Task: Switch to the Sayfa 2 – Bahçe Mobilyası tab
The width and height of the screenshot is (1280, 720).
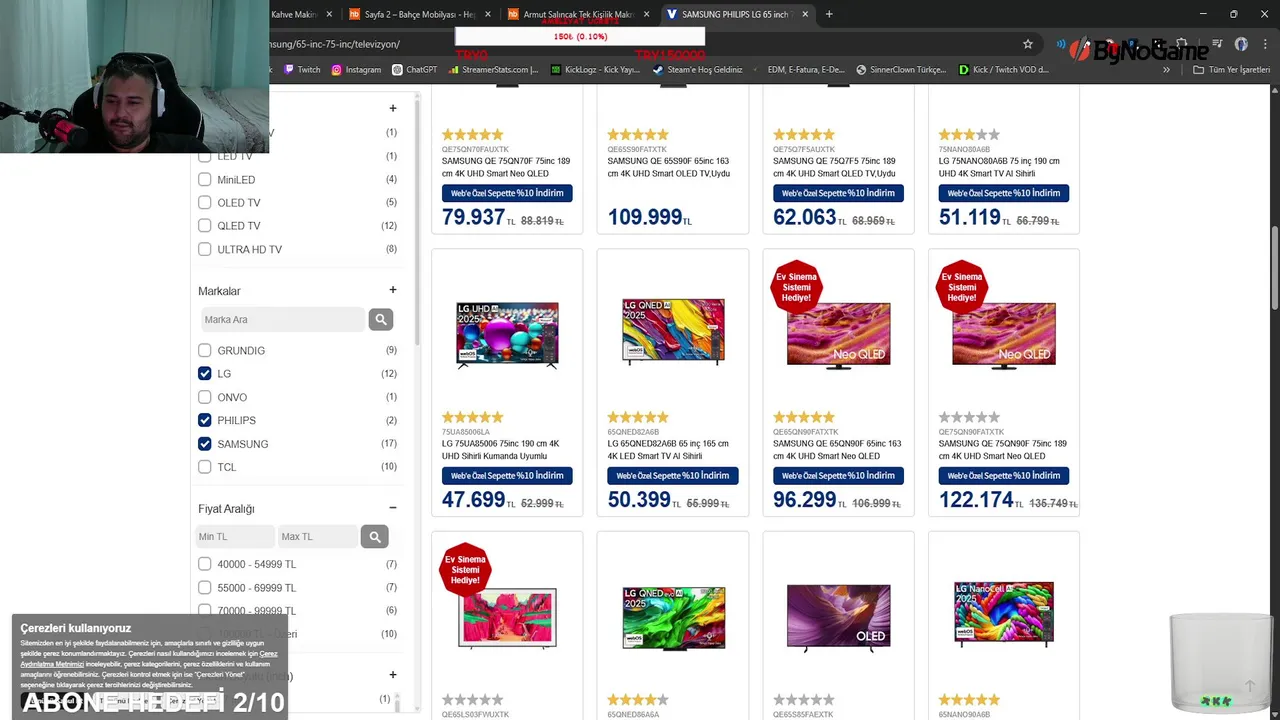Action: tap(418, 14)
